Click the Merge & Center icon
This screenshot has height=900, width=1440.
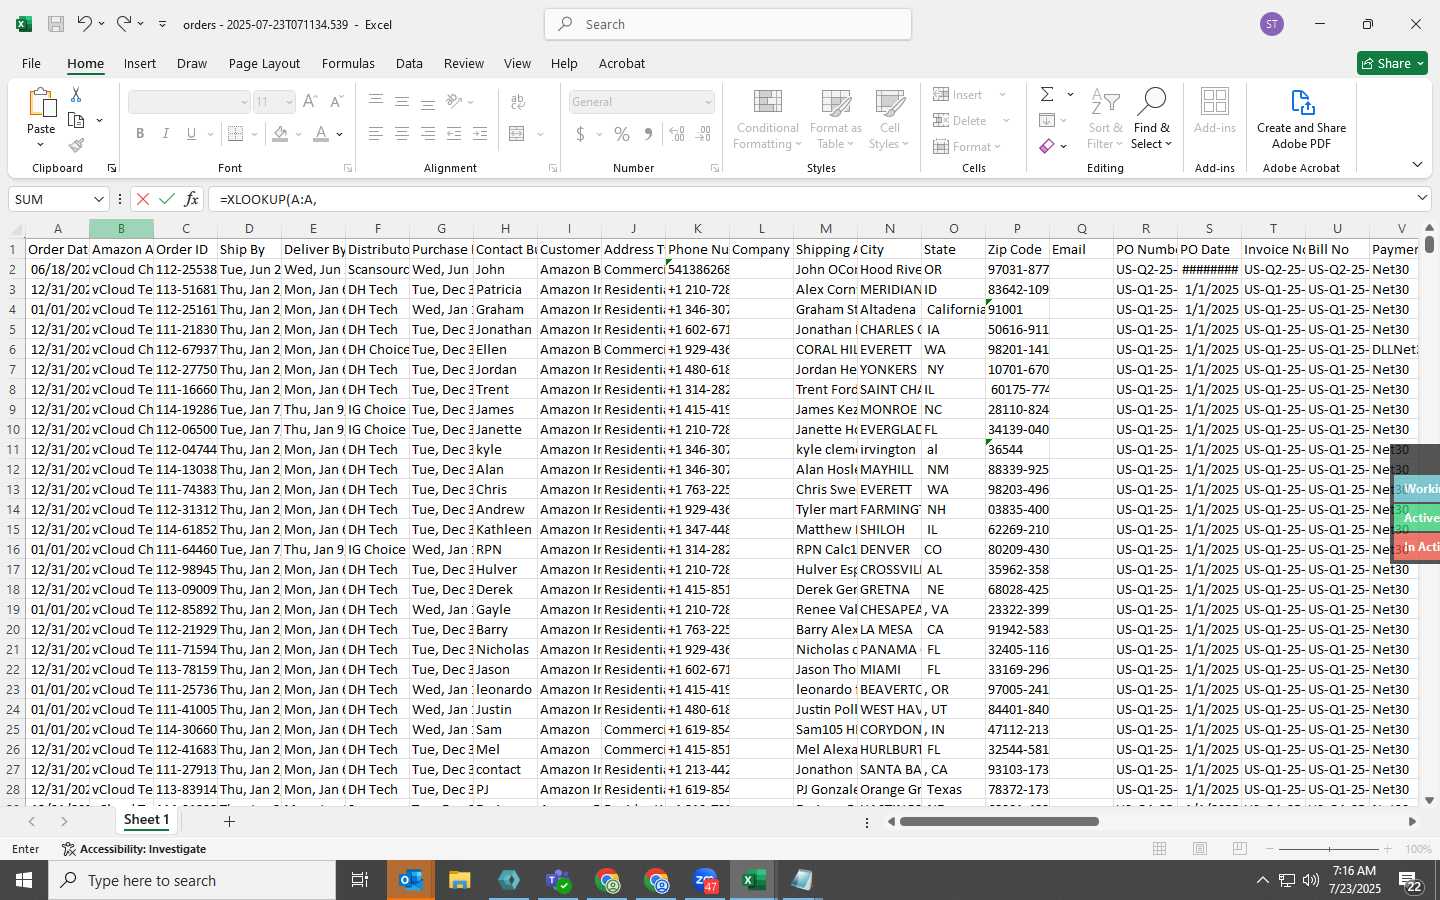(x=517, y=133)
